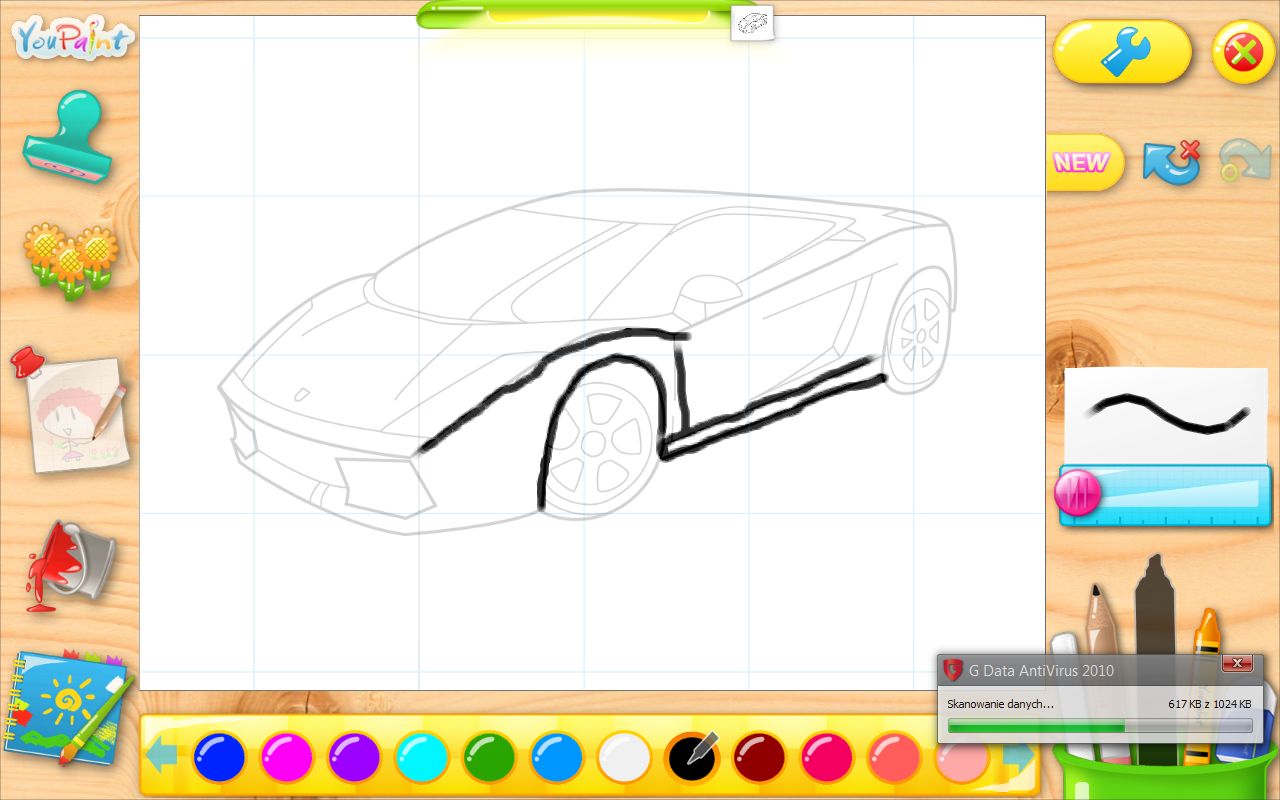Choose the white color

pos(624,757)
